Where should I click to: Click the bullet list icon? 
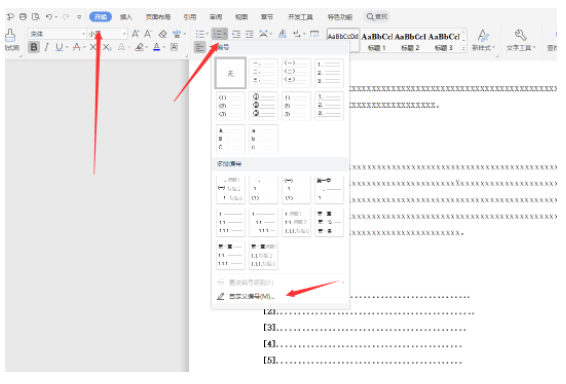pos(199,34)
